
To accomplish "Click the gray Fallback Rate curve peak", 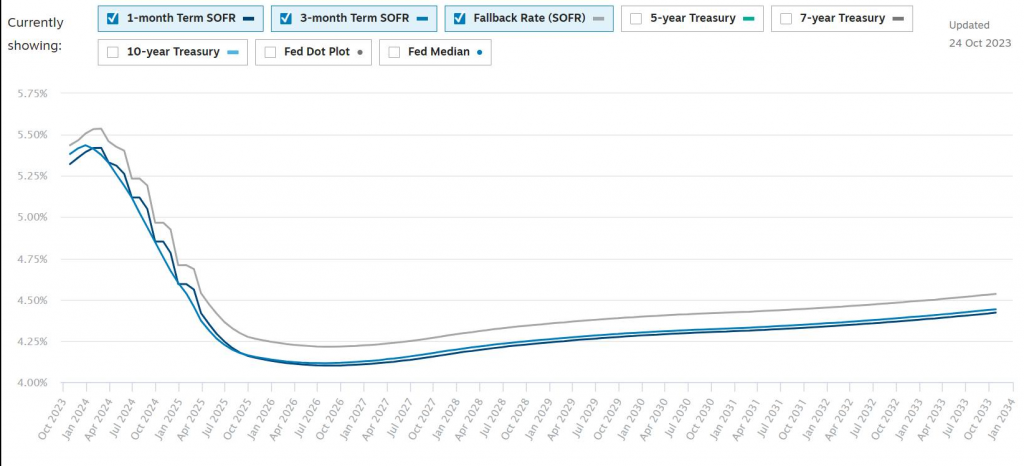I will pyautogui.click(x=97, y=128).
